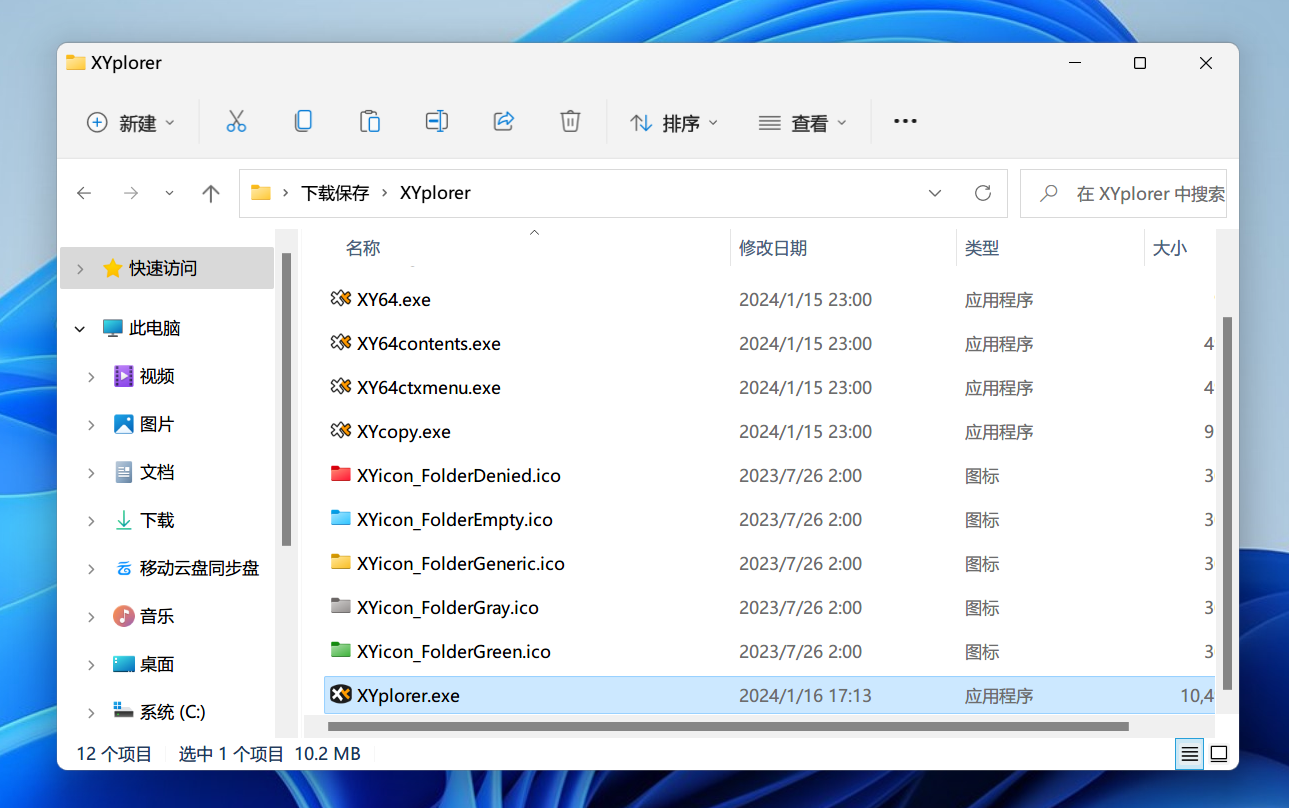Select 视频 in navigation pane
1289x808 pixels.
tap(157, 376)
